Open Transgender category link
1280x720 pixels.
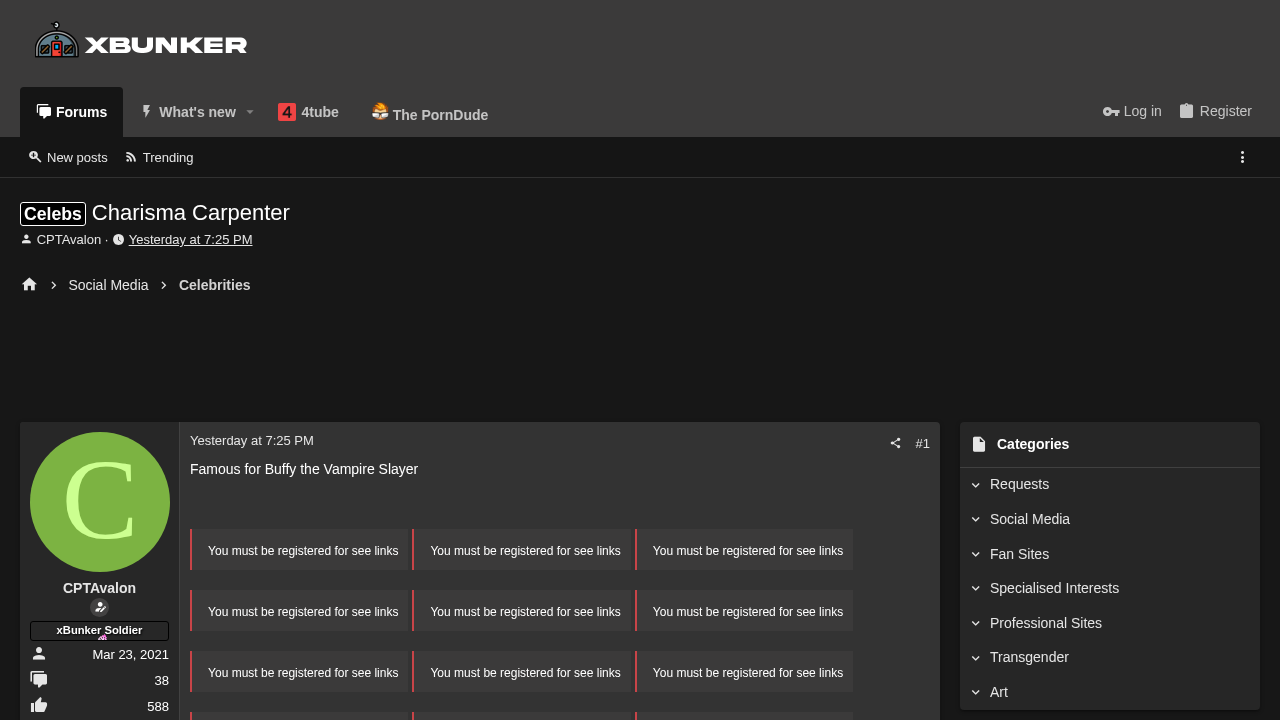[x=1029, y=657]
